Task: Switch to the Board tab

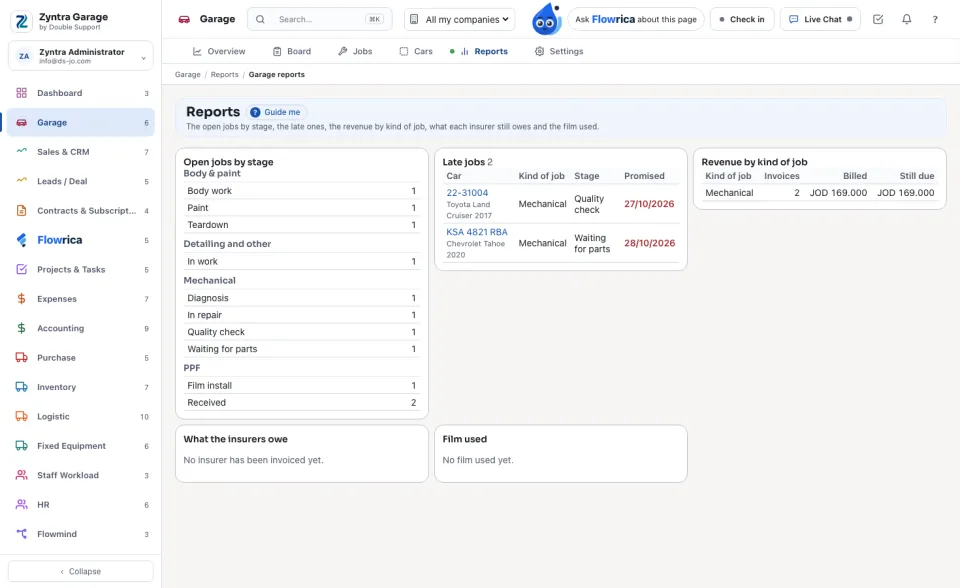Action: (x=291, y=51)
